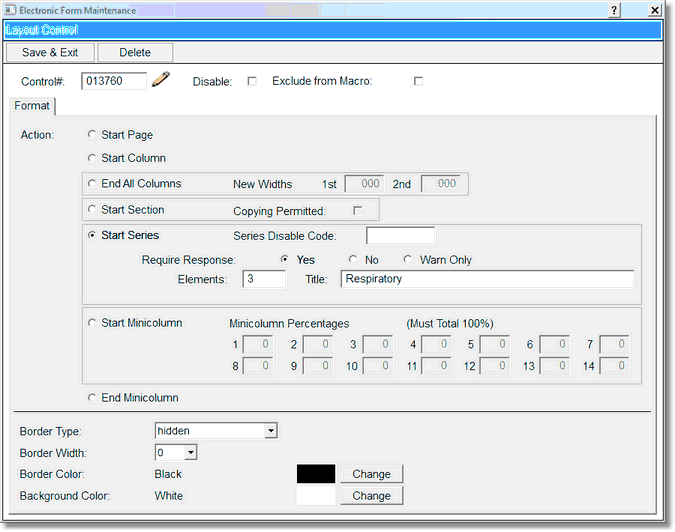Screen dimensions: 675x532
Task: Click Minicolumn percentage field 13
Action: 555,366
